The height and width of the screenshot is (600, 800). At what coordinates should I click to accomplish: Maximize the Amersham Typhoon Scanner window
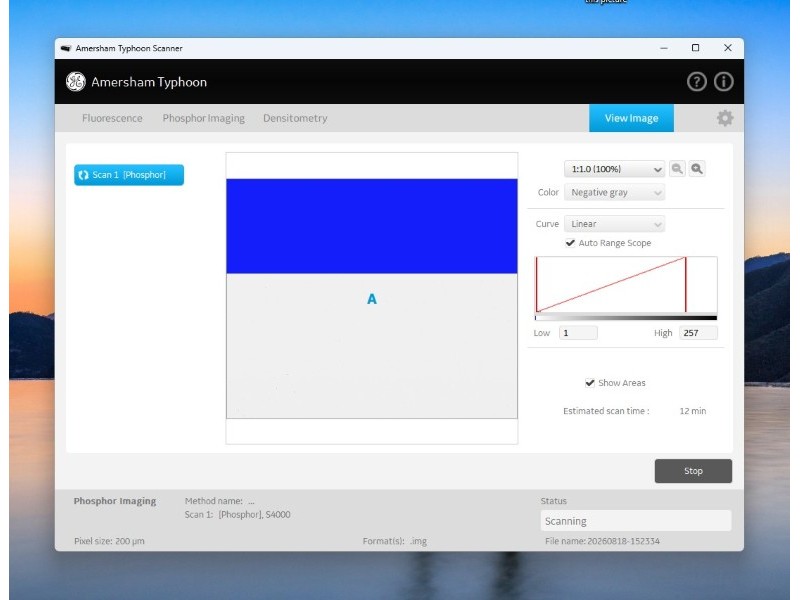[695, 48]
